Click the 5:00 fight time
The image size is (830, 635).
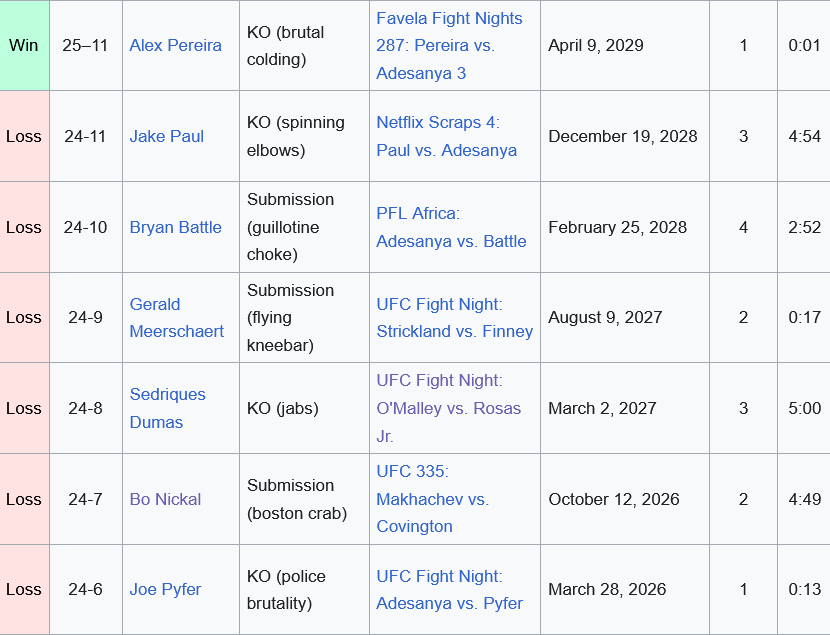pyautogui.click(x=804, y=409)
